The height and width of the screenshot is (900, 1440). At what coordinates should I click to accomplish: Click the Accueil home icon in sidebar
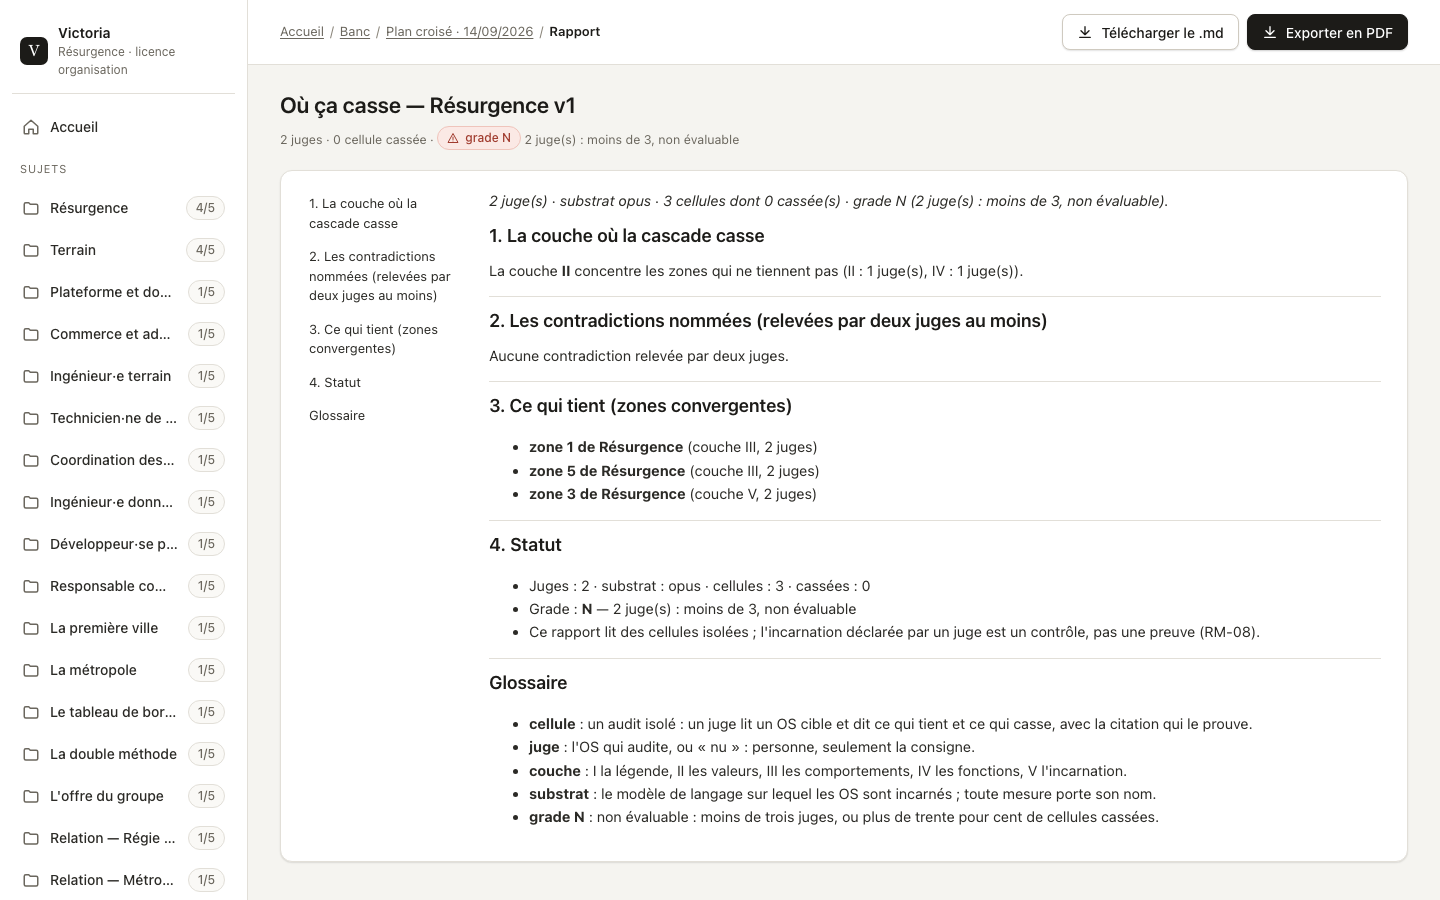(31, 127)
